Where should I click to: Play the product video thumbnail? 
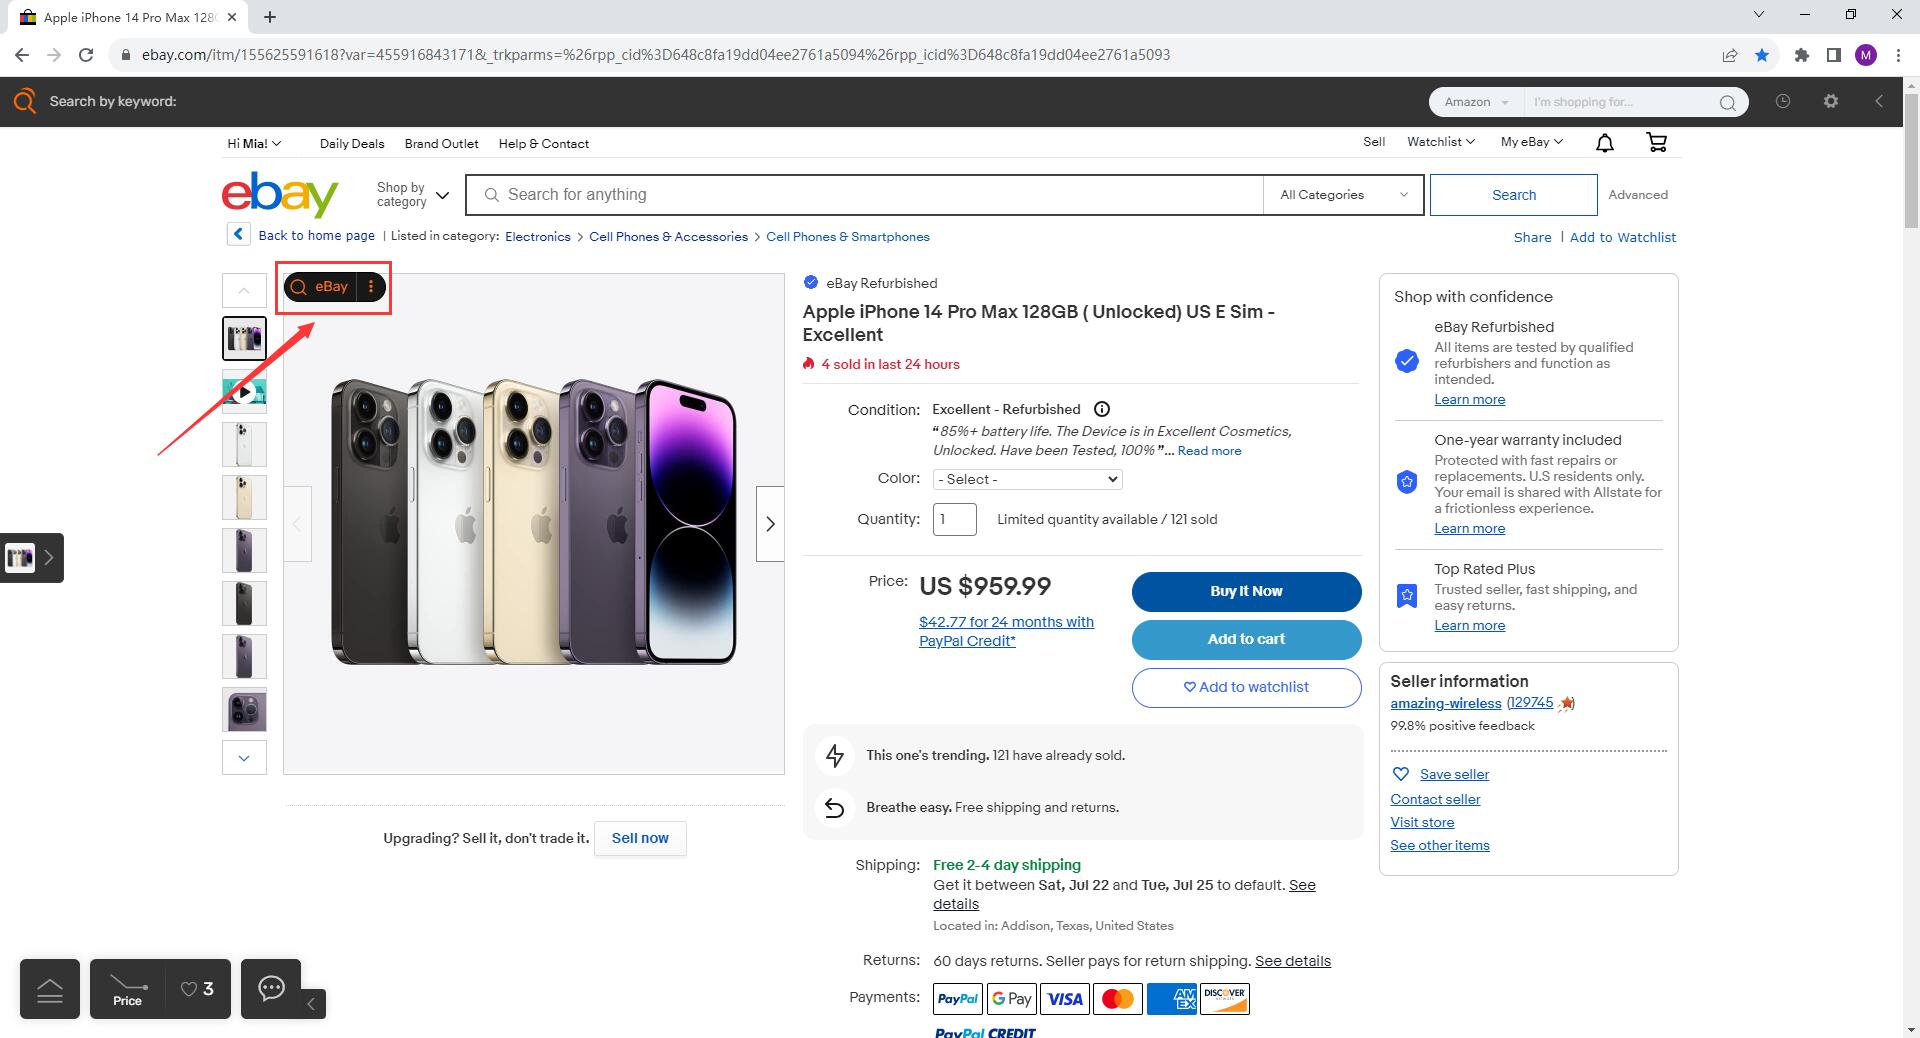click(x=244, y=391)
